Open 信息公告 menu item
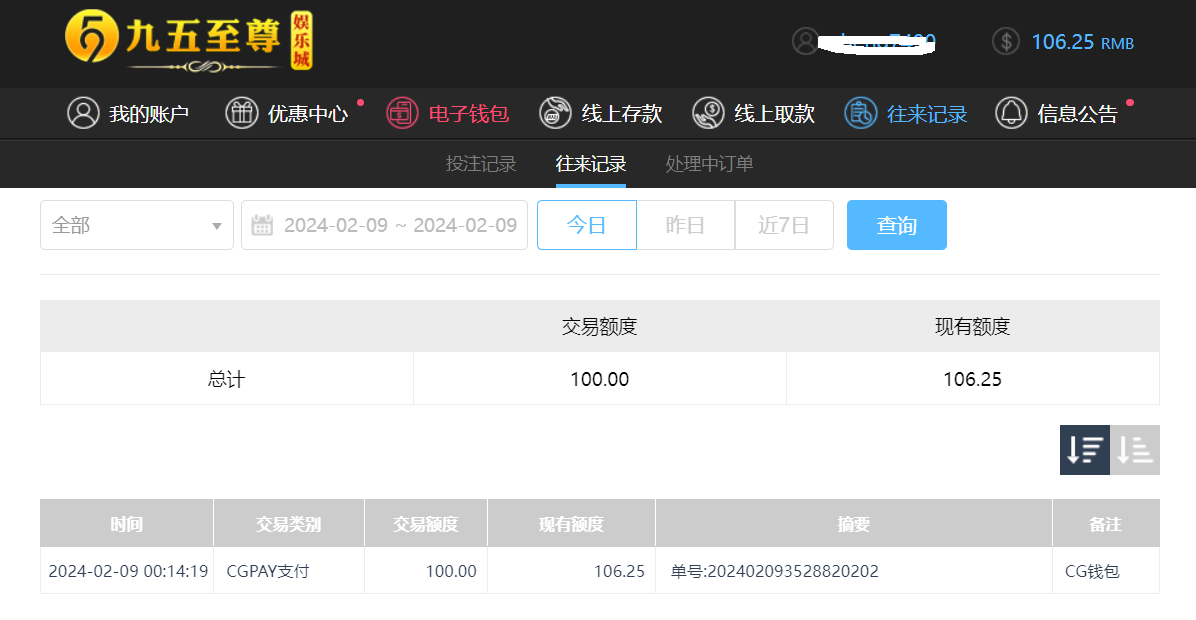This screenshot has height=620, width=1196. (1077, 114)
